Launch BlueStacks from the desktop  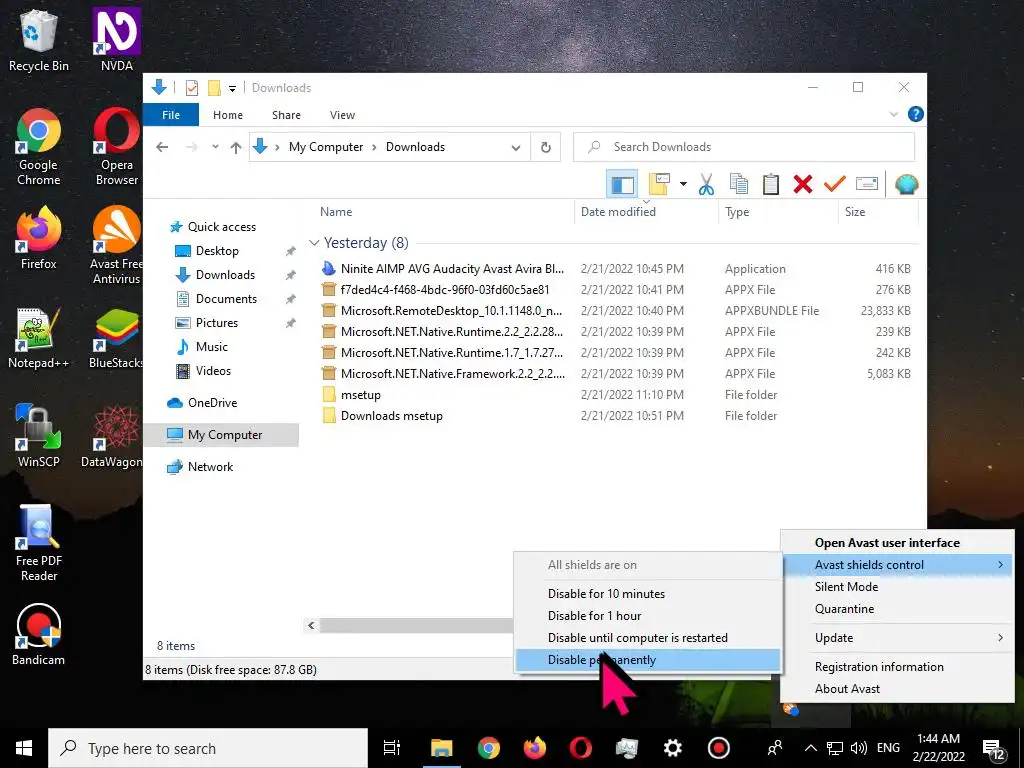pyautogui.click(x=116, y=338)
